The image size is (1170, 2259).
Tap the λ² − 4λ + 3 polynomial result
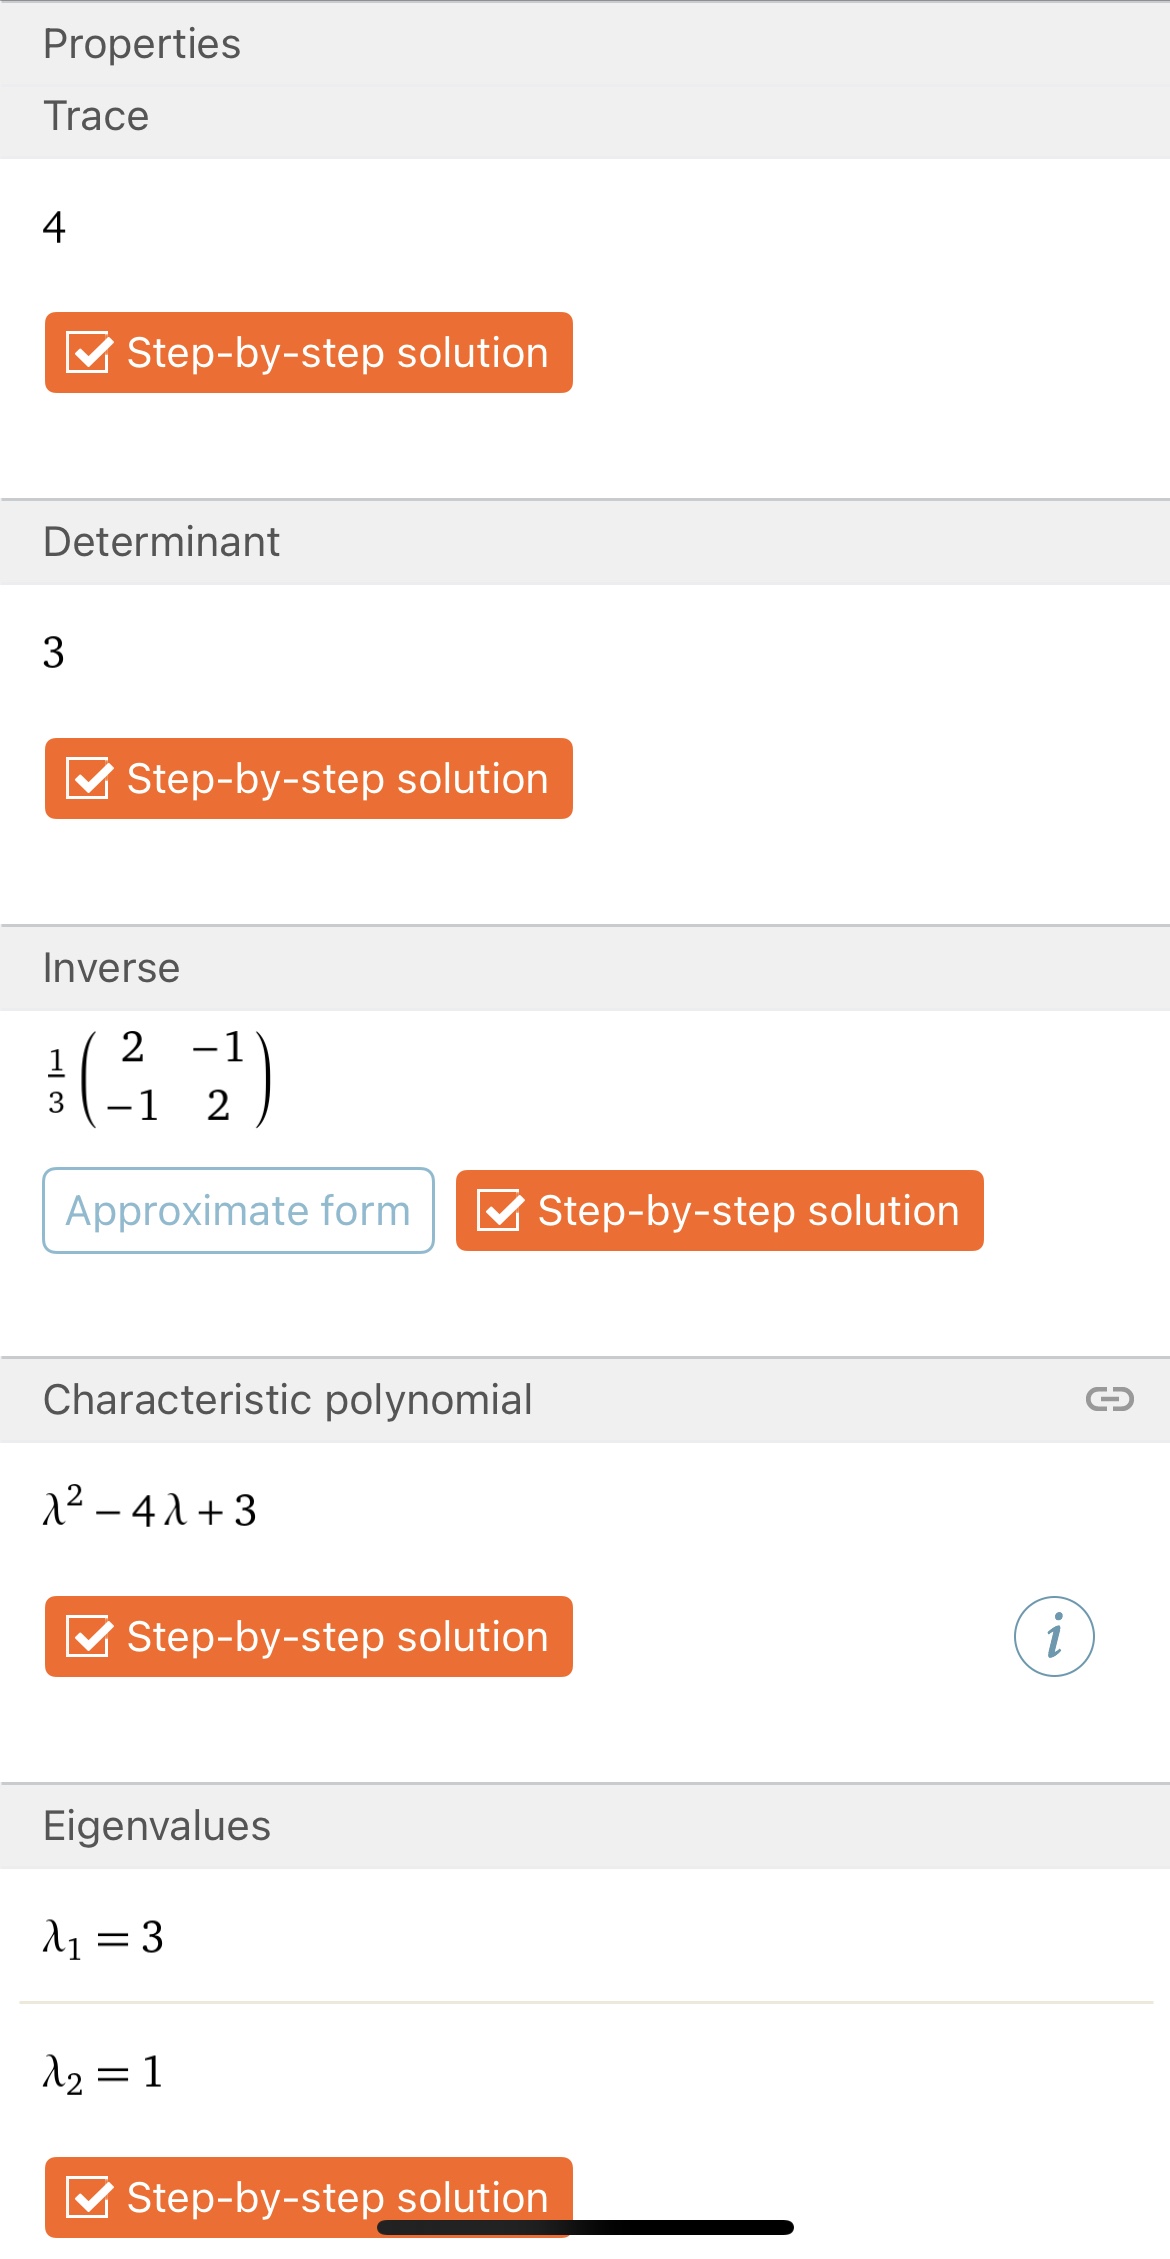[x=150, y=1509]
